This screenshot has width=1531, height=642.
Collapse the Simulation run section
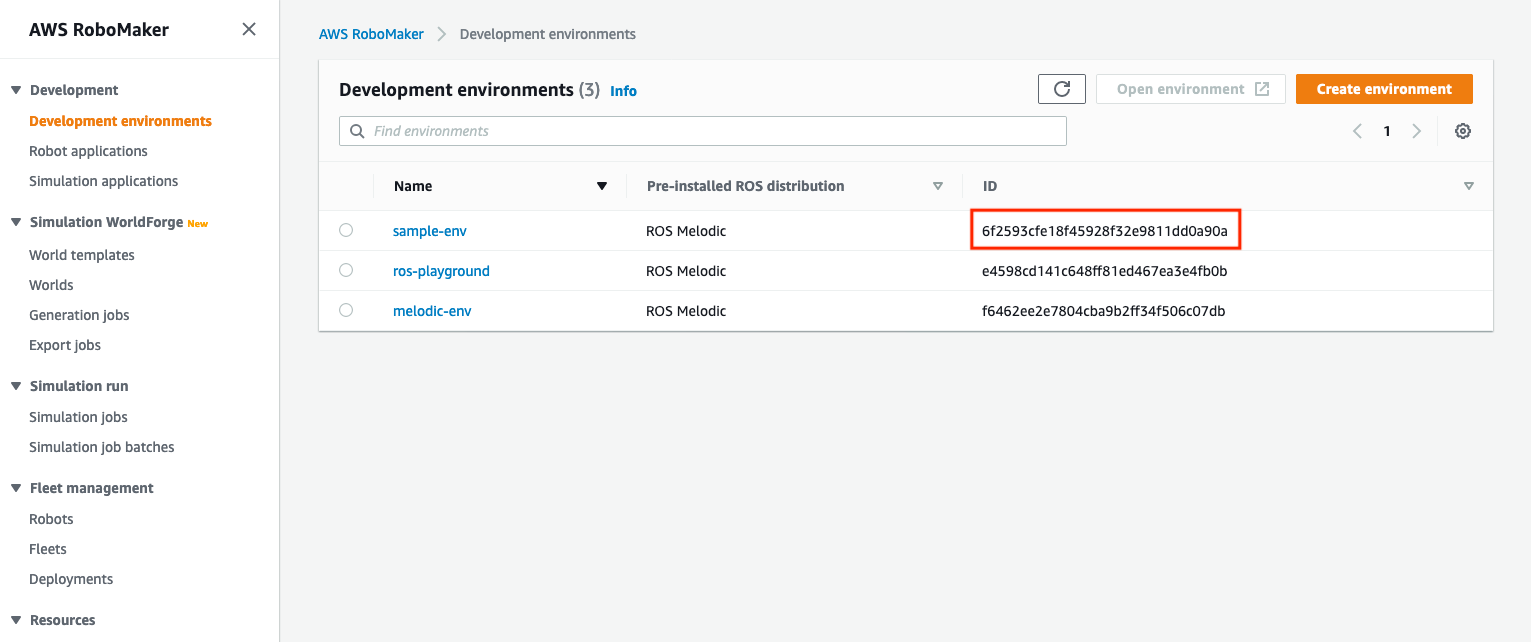(x=16, y=386)
